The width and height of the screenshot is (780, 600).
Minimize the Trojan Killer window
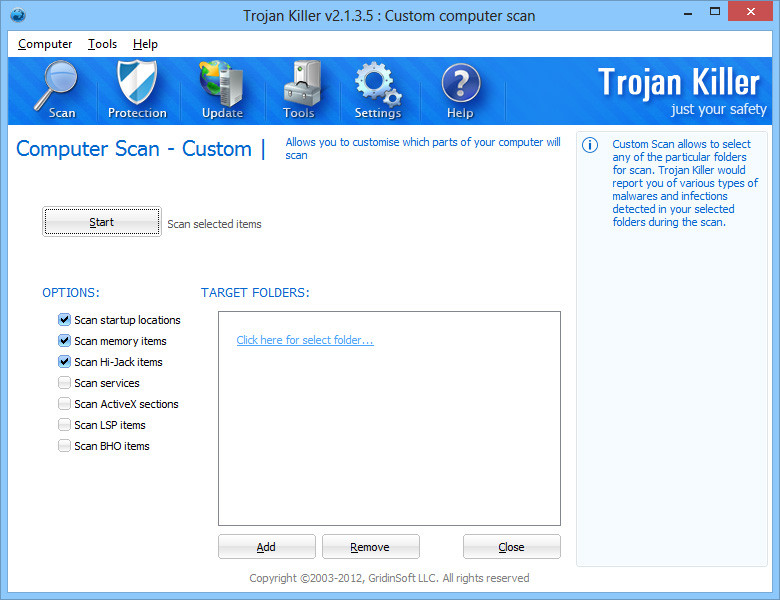(x=688, y=12)
